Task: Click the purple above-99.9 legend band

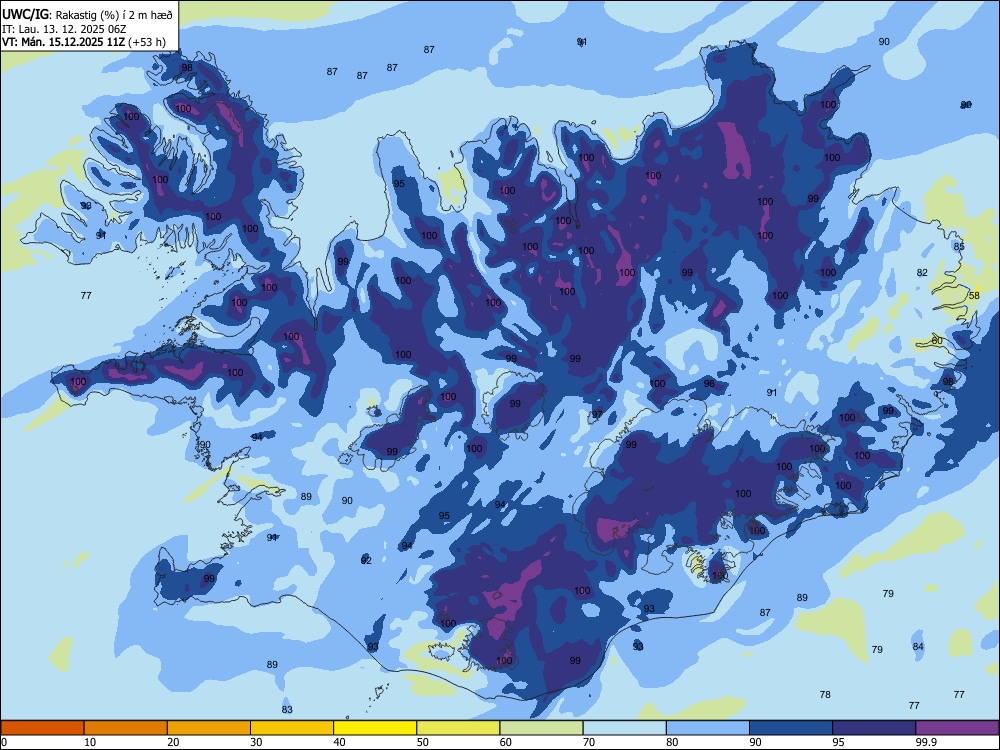Action: coord(957,728)
